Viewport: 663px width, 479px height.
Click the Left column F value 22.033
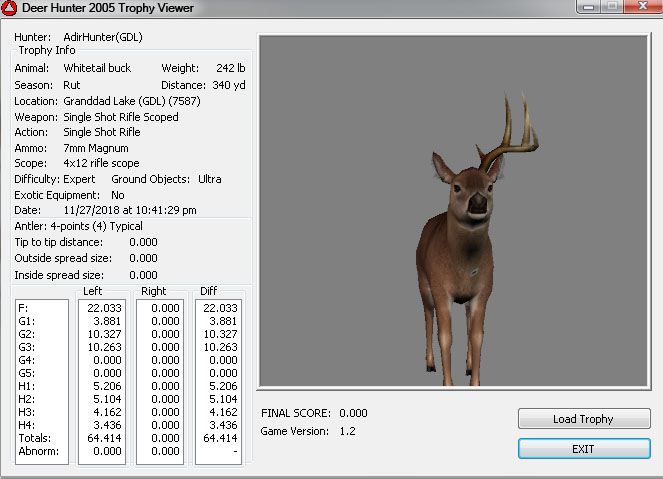pos(103,308)
